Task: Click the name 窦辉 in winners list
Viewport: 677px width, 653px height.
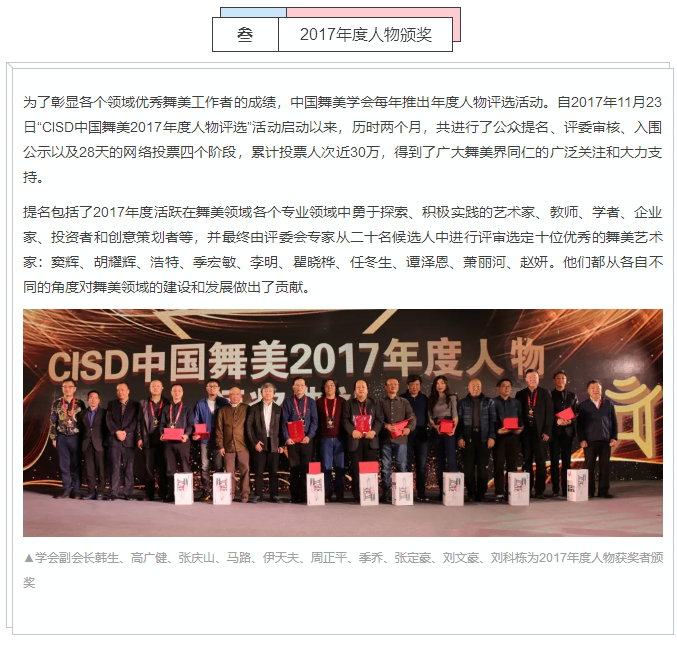Action: (x=65, y=262)
